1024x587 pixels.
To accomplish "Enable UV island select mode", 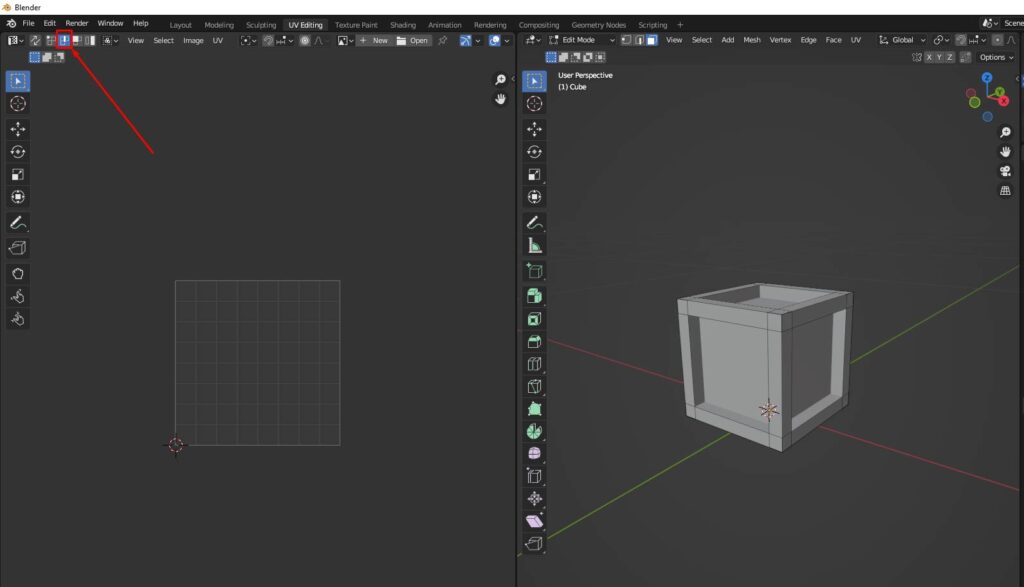I will coord(89,40).
